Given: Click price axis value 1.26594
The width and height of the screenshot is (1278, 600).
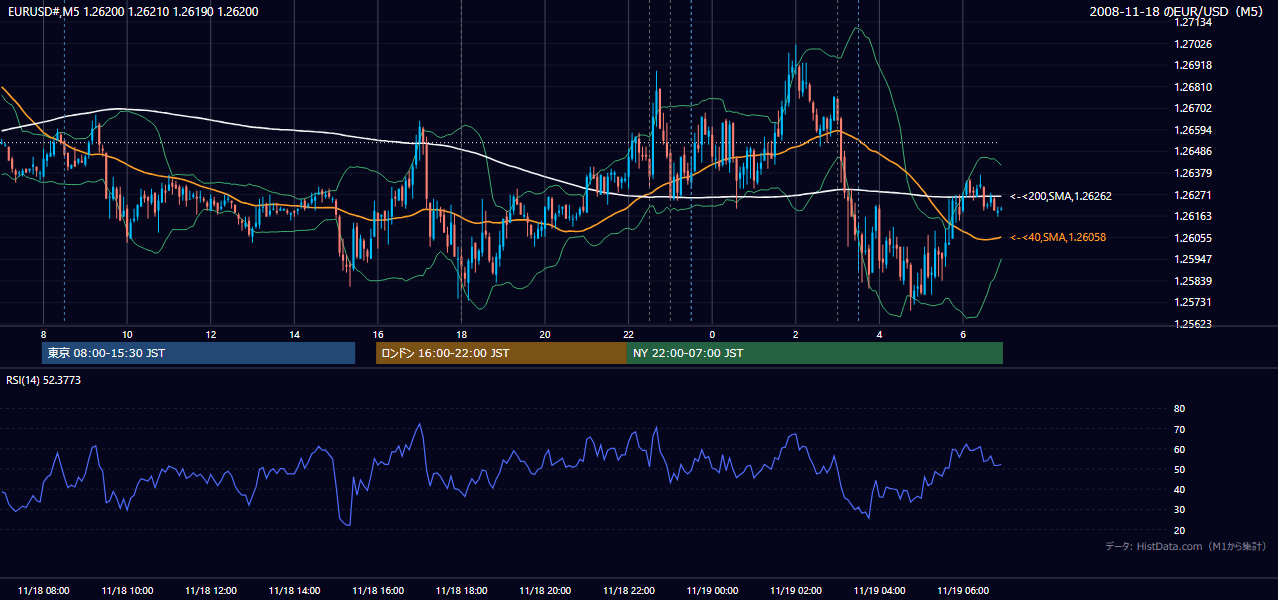Looking at the screenshot, I should [x=1192, y=130].
